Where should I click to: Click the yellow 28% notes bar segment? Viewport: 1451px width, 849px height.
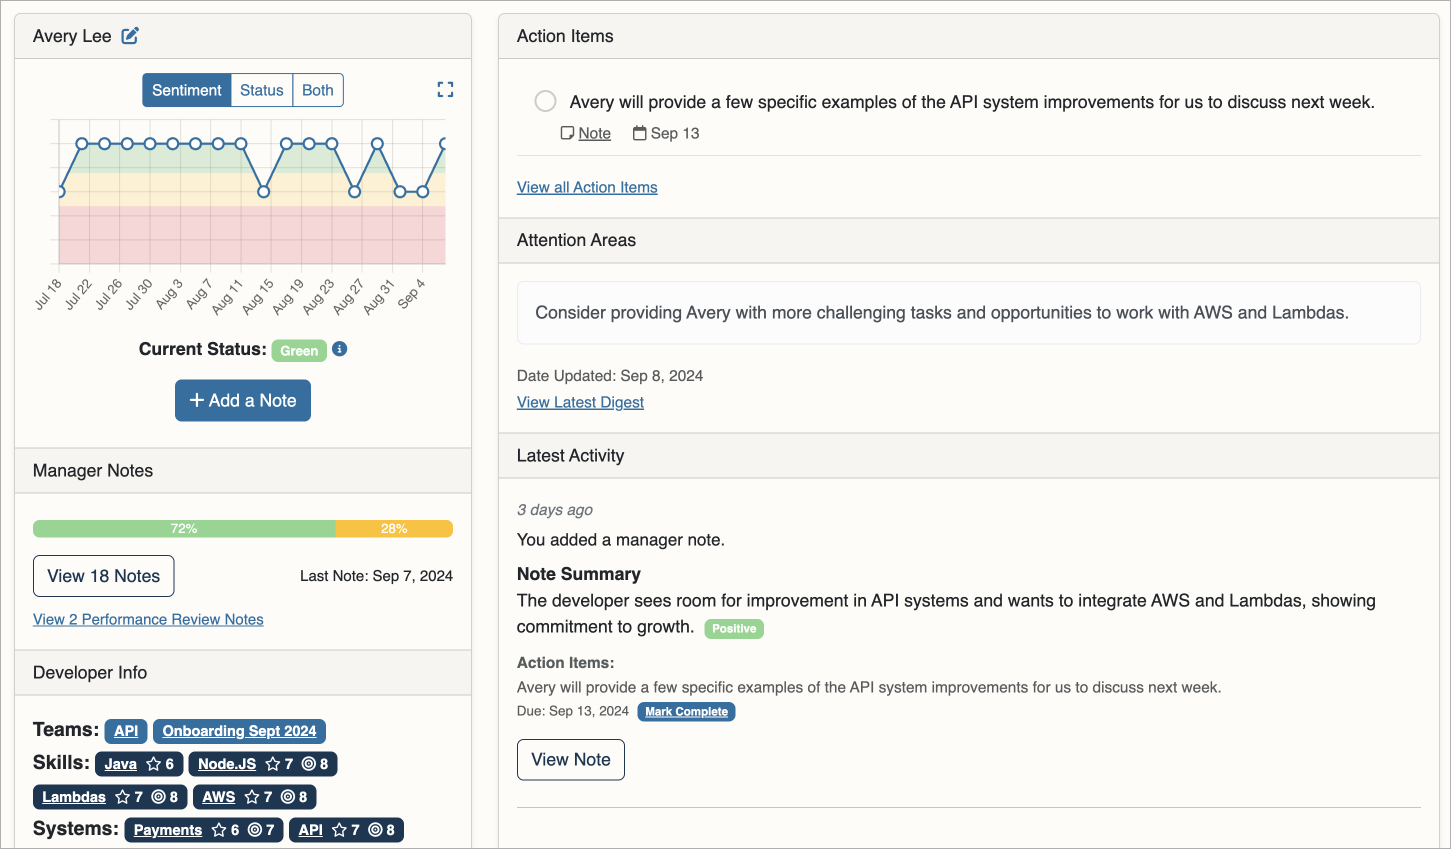(394, 529)
